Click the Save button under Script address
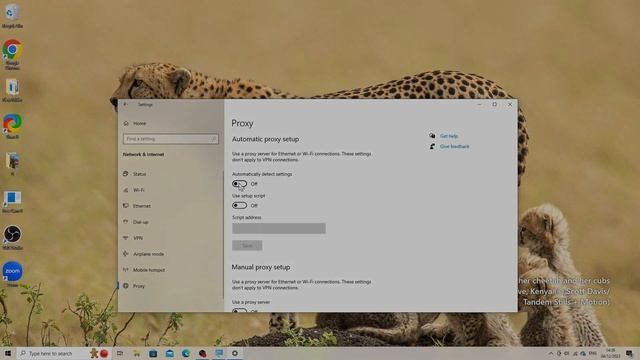Viewport: 640px width, 360px height. 247,245
